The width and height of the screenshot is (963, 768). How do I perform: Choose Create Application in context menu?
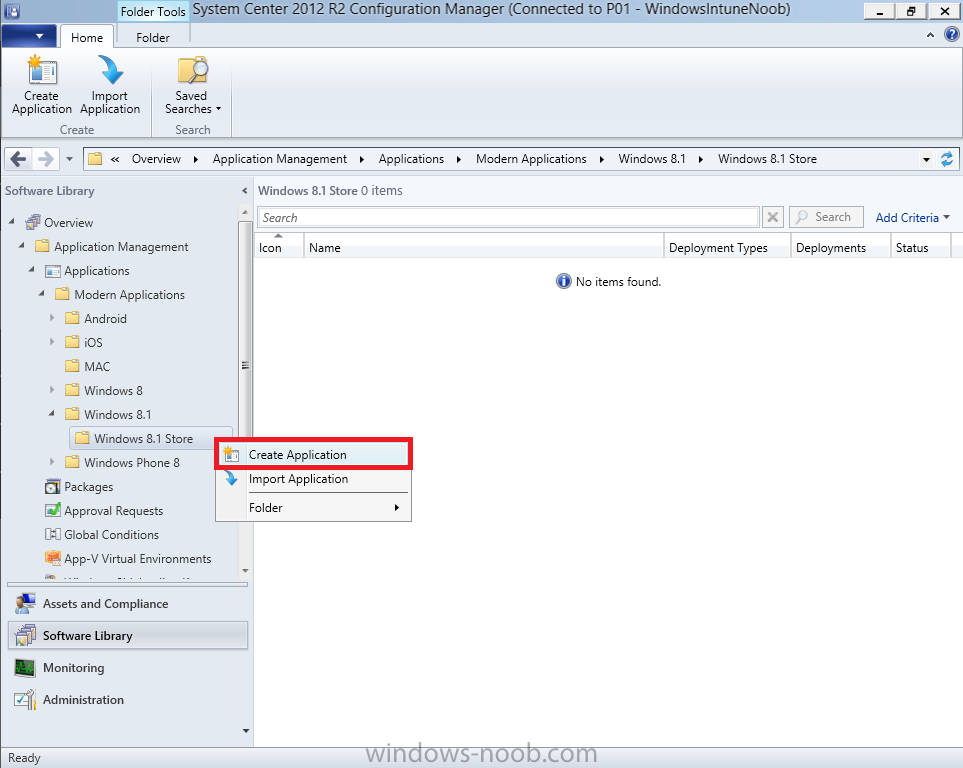pos(313,455)
